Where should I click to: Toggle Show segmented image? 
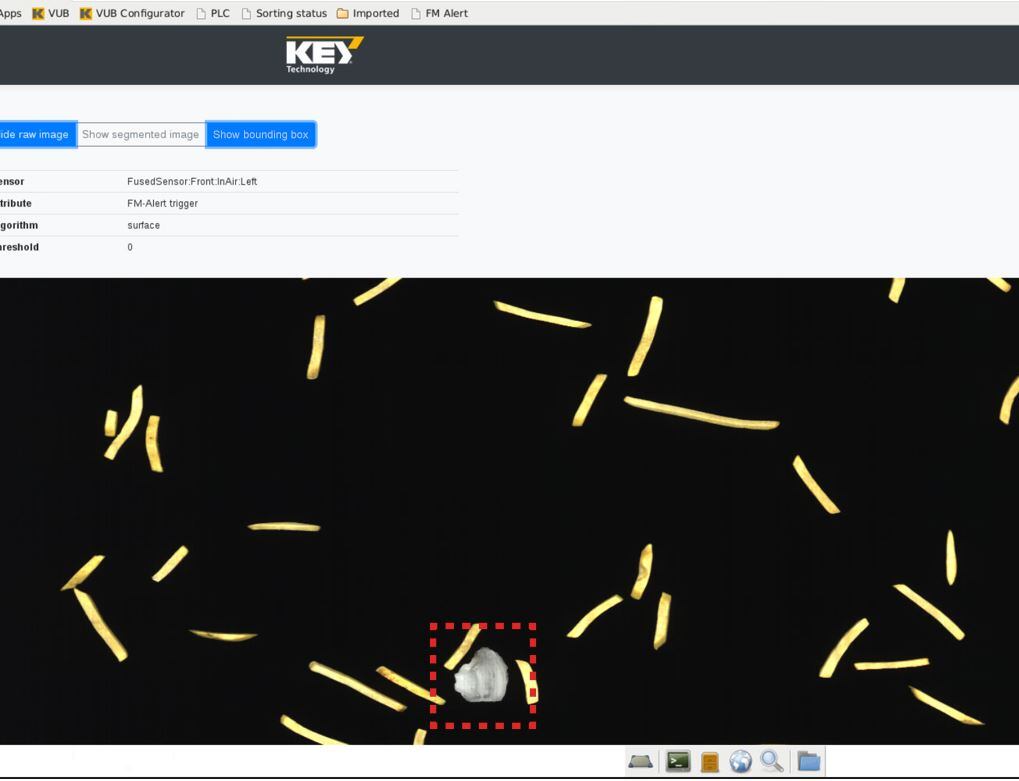coord(141,135)
